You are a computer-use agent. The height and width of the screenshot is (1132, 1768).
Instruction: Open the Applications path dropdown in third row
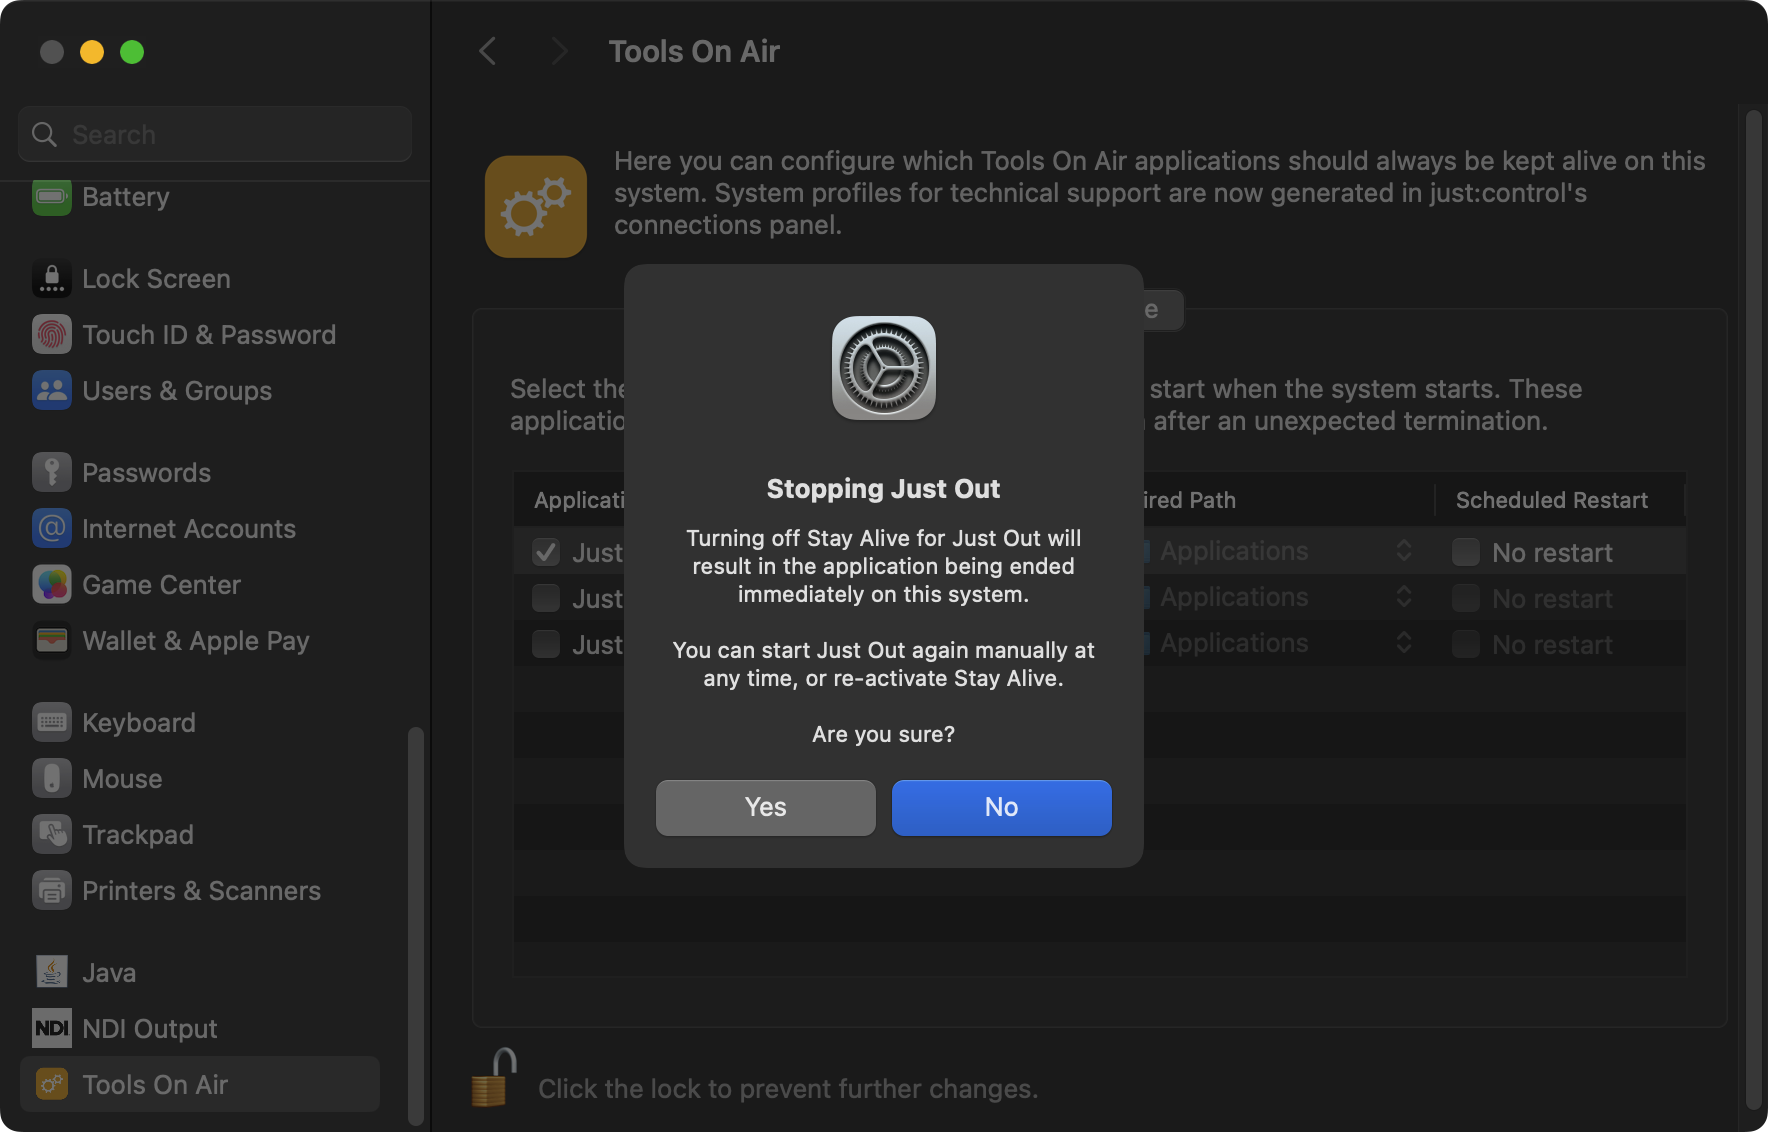pyautogui.click(x=1280, y=644)
